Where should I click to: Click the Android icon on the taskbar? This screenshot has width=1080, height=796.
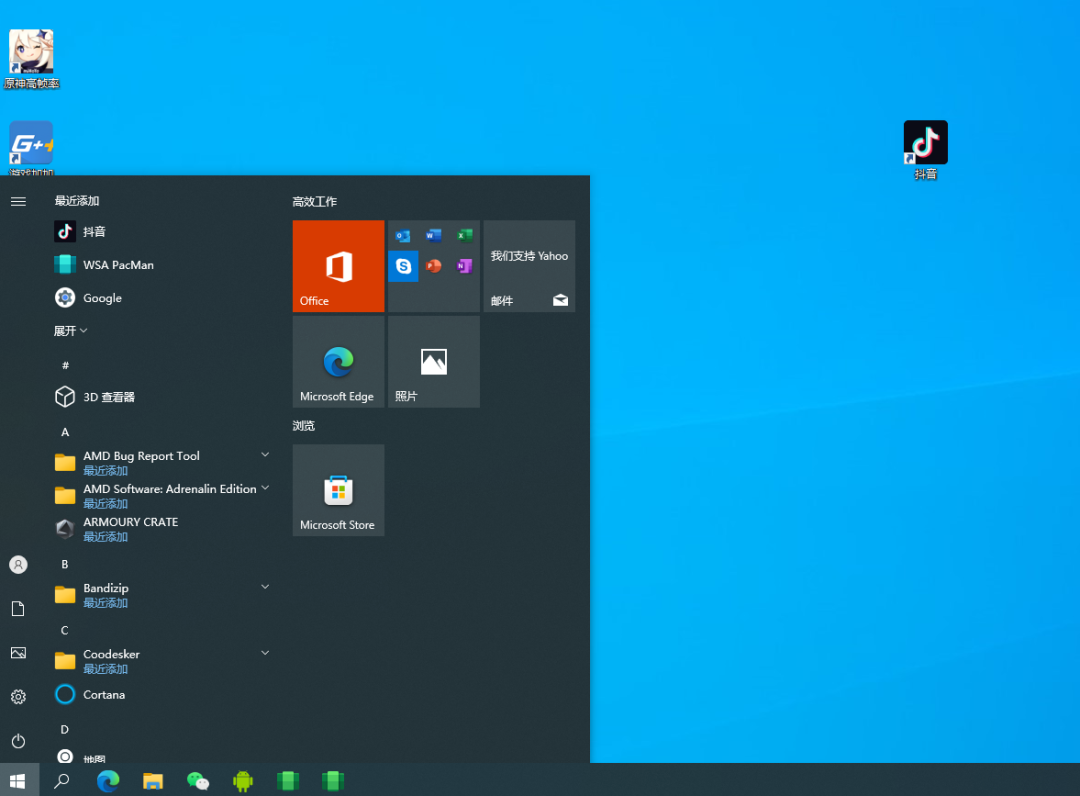pos(243,781)
